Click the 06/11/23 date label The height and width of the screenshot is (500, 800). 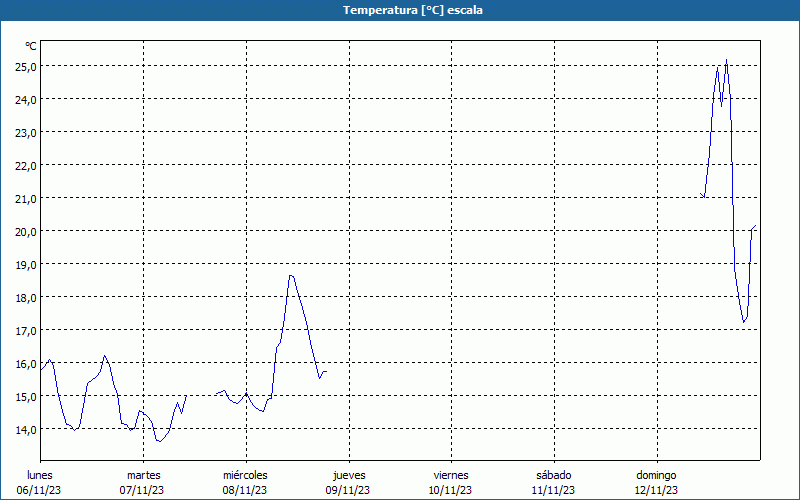click(39, 490)
